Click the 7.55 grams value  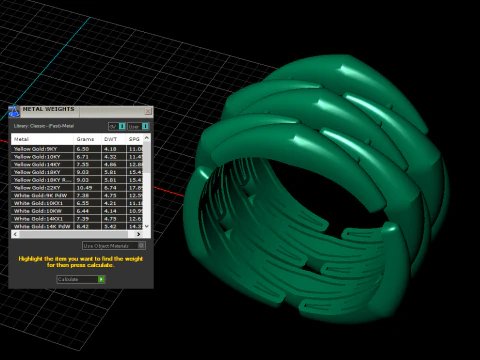[83, 164]
